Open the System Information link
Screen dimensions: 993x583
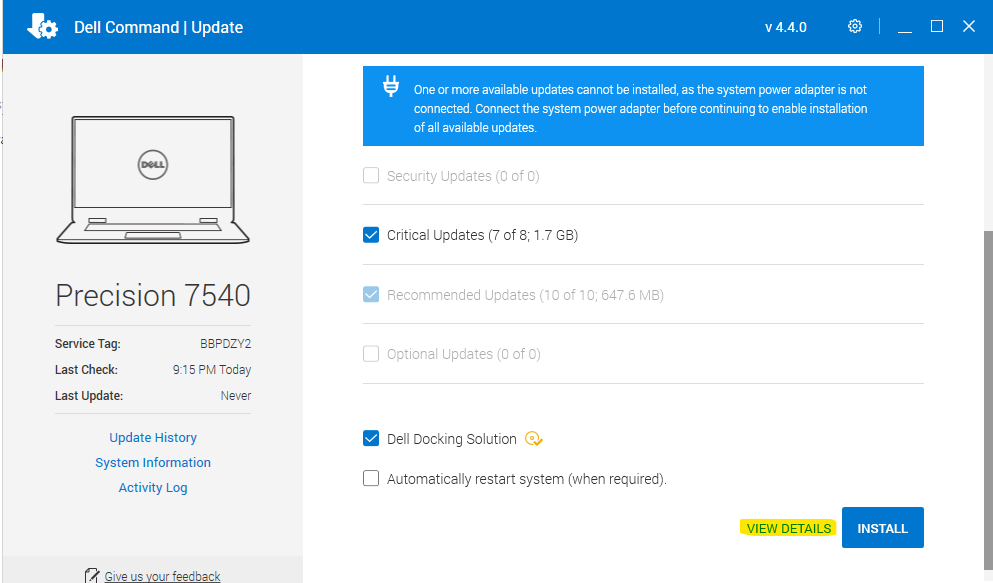click(153, 463)
